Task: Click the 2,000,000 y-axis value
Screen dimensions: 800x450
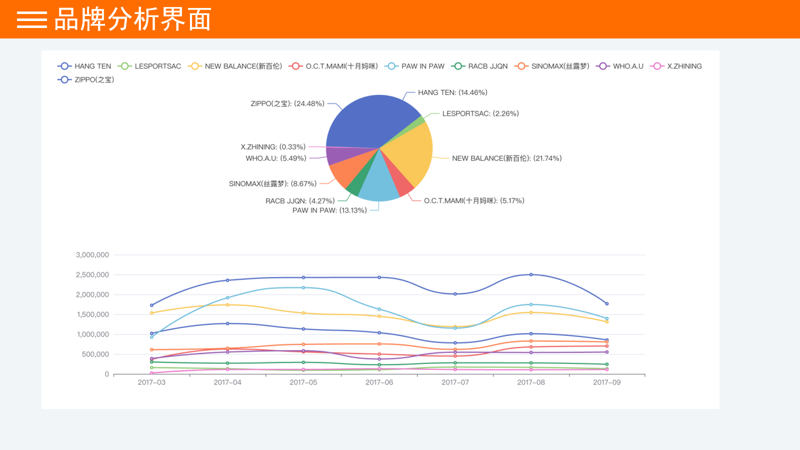Action: point(92,294)
